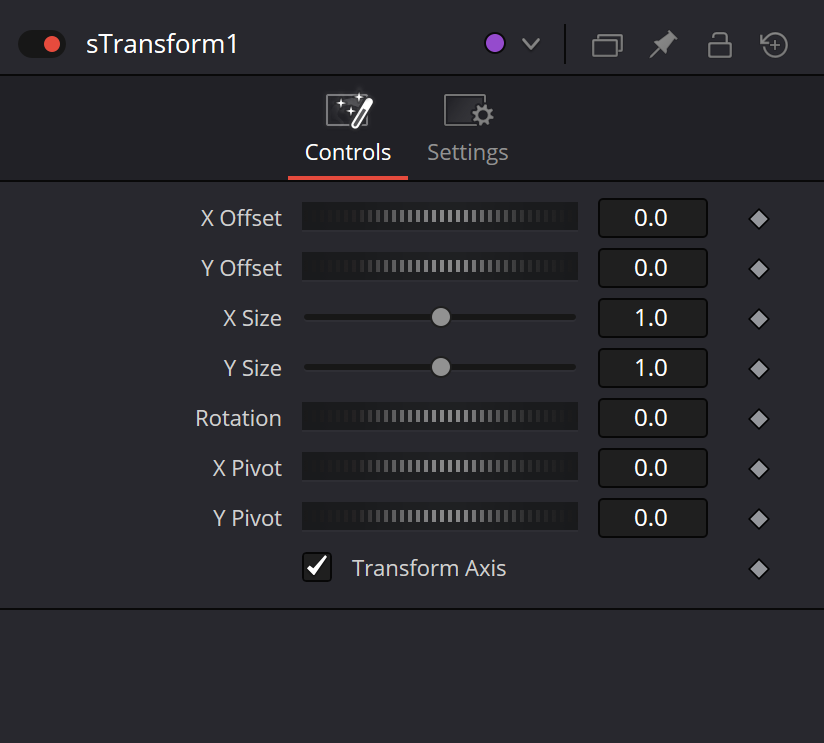Uncheck the Transform Axis checkbox

pos(317,567)
